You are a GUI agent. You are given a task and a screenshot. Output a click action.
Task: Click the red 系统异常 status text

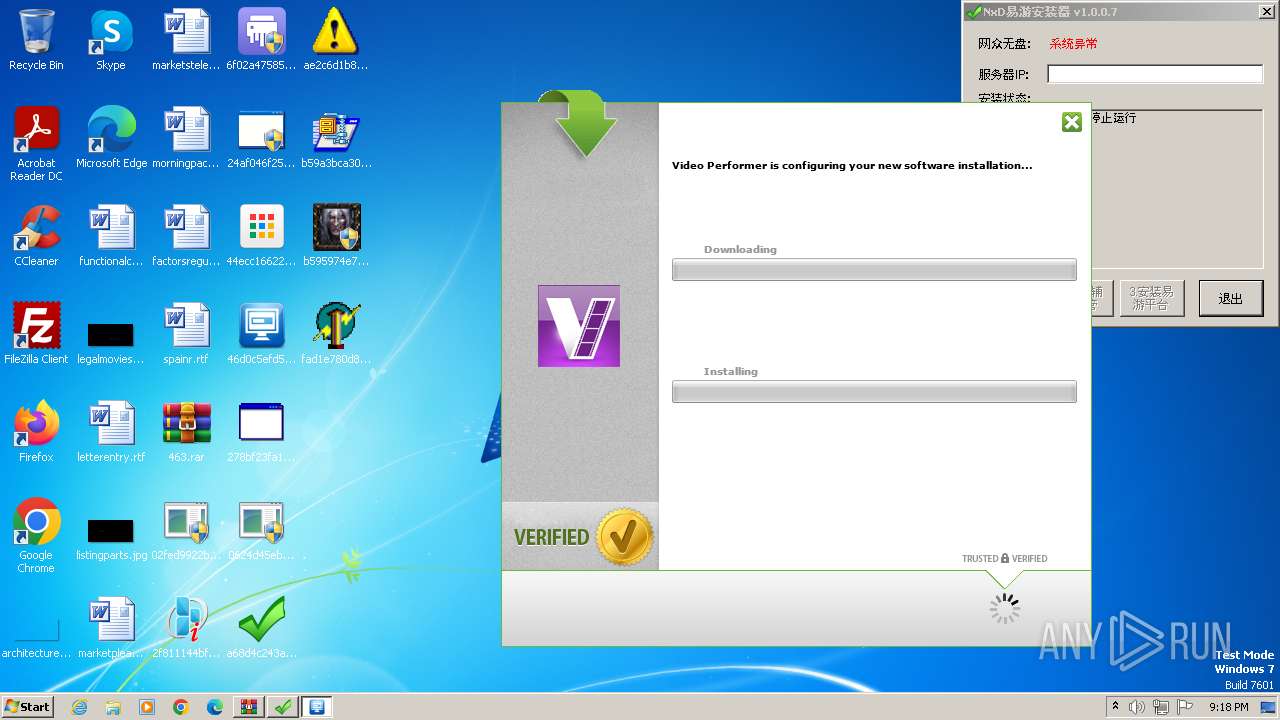[x=1073, y=44]
